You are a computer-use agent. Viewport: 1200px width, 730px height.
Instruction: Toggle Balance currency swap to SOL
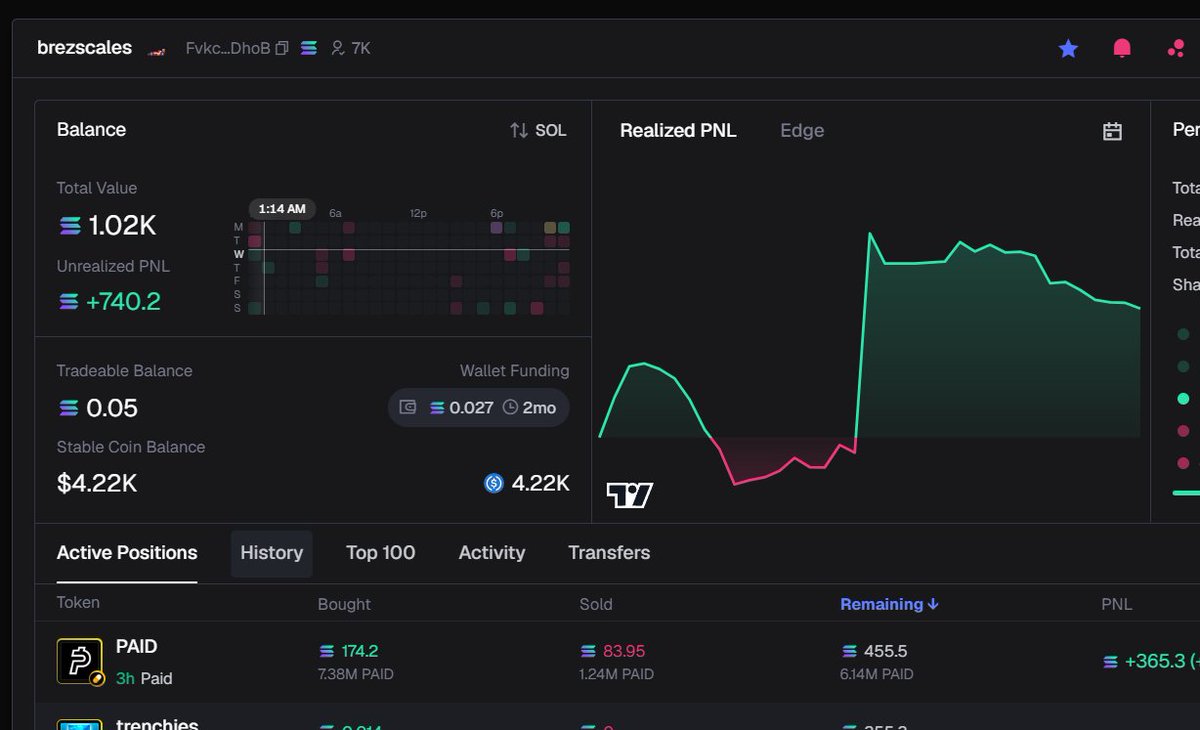(538, 130)
